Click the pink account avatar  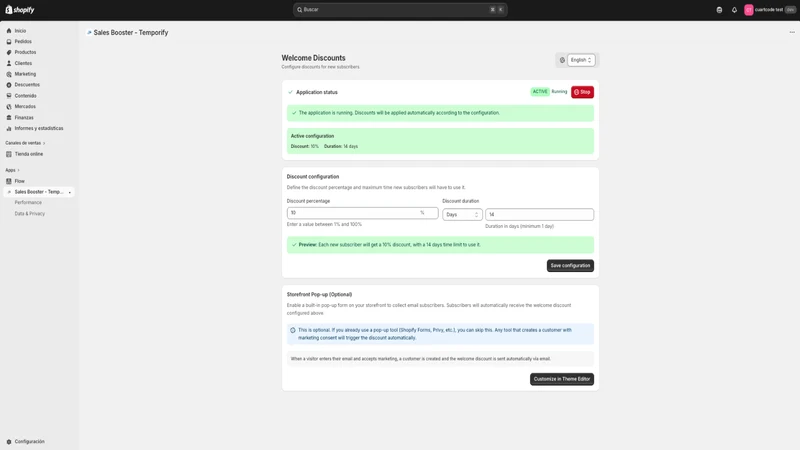748,10
